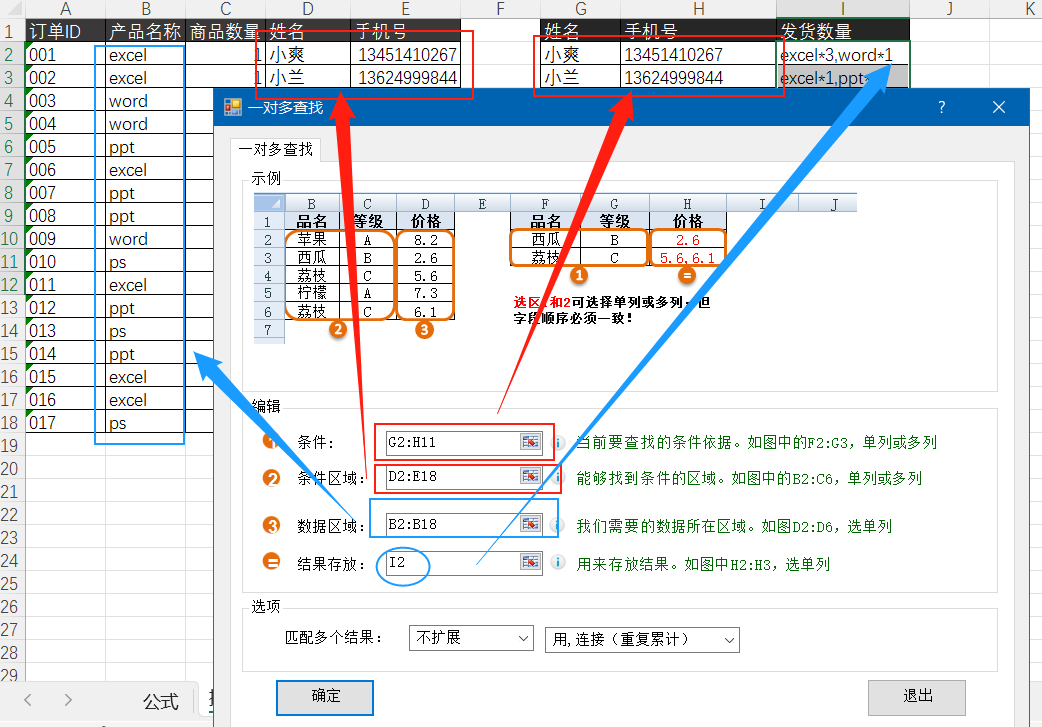Image resolution: width=1042 pixels, height=727 pixels.
Task: Click ppt cell in row 6
Action: (146, 147)
